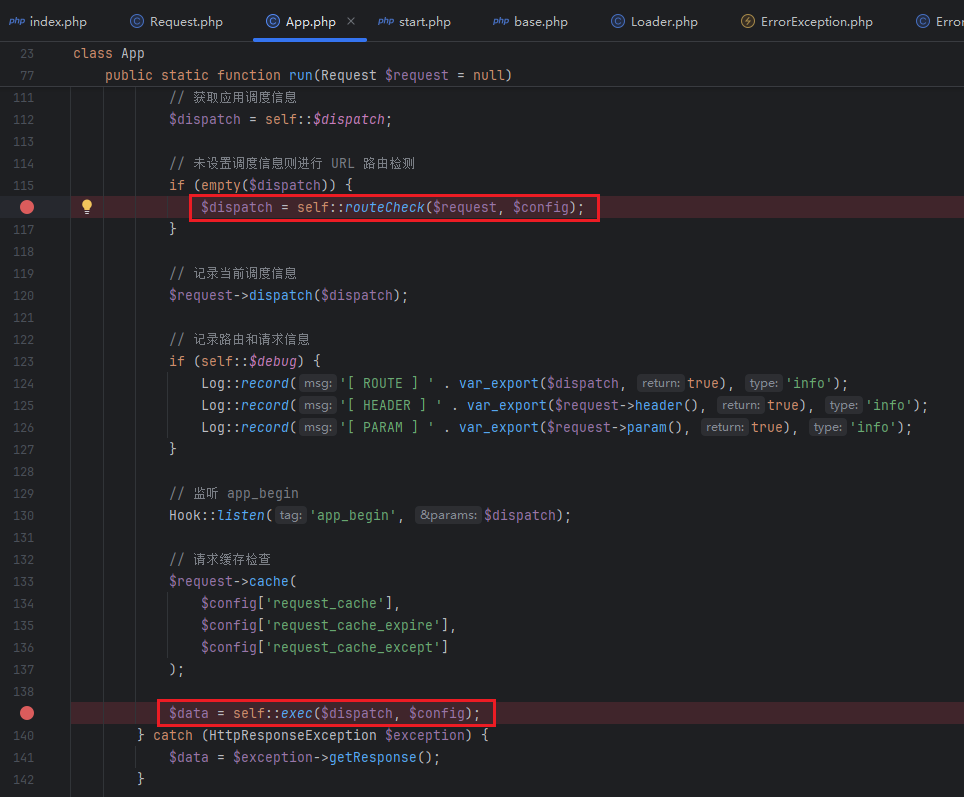Click line number 111 in gutter
964x797 pixels.
pos(23,98)
